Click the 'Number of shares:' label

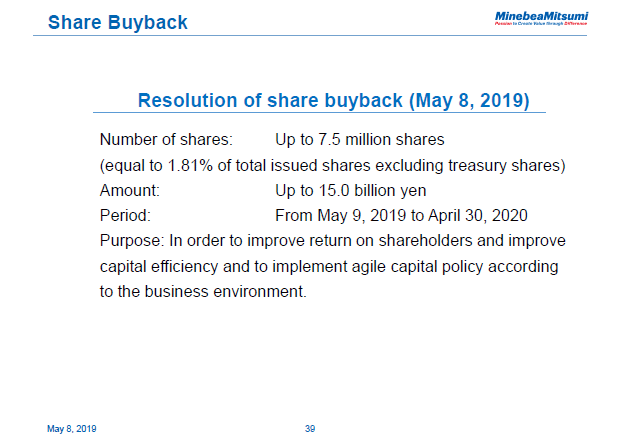tap(166, 140)
